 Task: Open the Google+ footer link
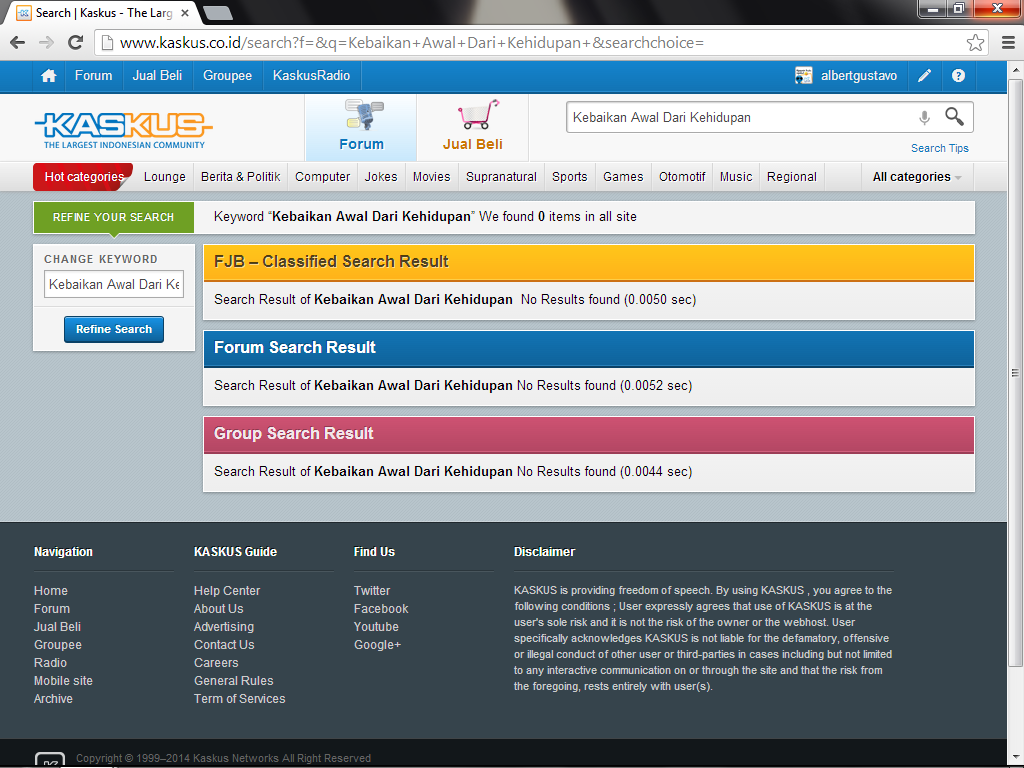point(377,645)
